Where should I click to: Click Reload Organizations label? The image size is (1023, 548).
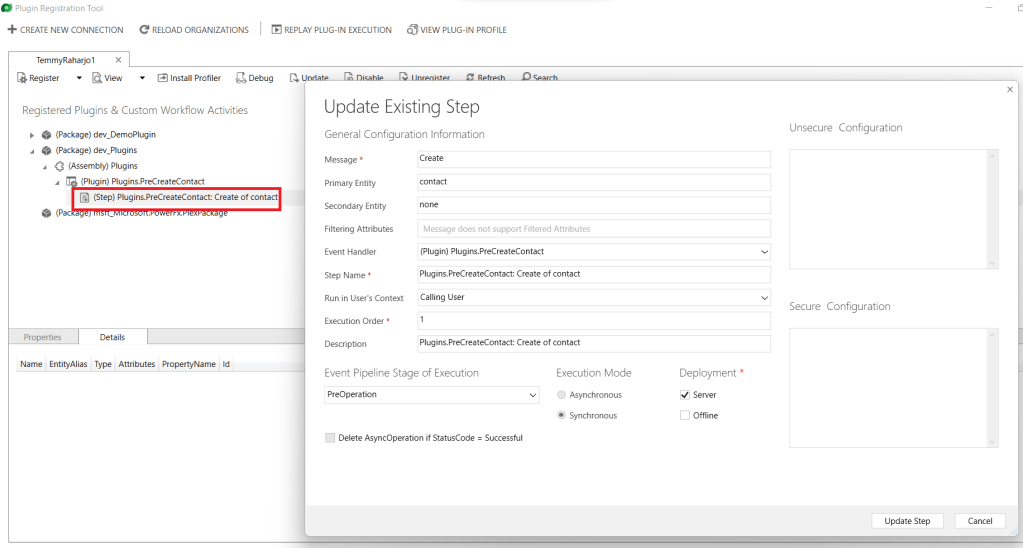point(200,30)
